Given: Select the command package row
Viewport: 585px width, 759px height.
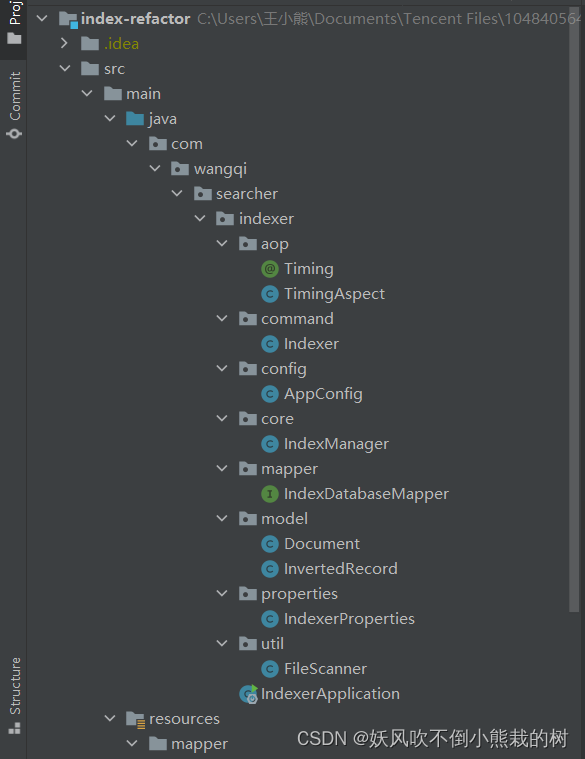Looking at the screenshot, I should coord(297,319).
